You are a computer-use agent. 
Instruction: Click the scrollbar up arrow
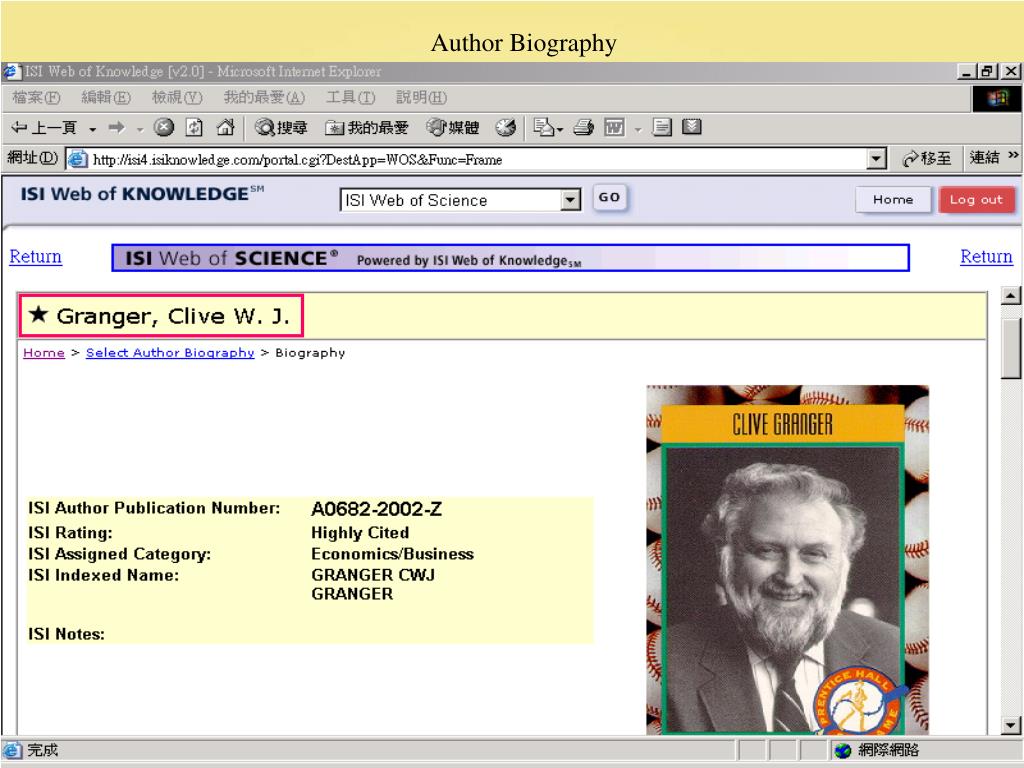click(1010, 296)
